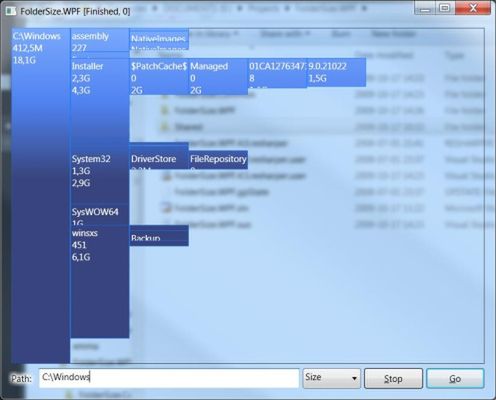Click the $PatchCache$ folder block
The width and height of the screenshot is (496, 400).
coord(159,77)
